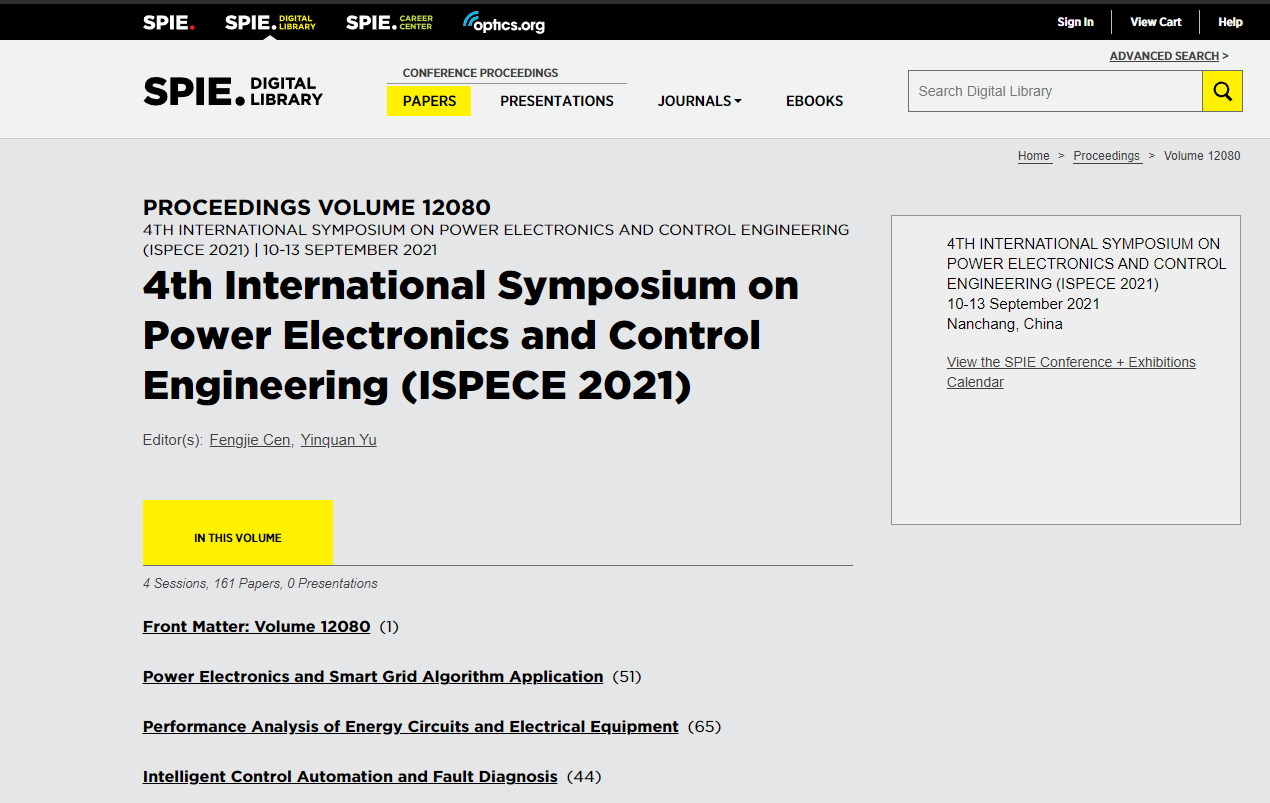Click the Conference Proceedings label
Viewport: 1270px width, 803px height.
point(480,73)
